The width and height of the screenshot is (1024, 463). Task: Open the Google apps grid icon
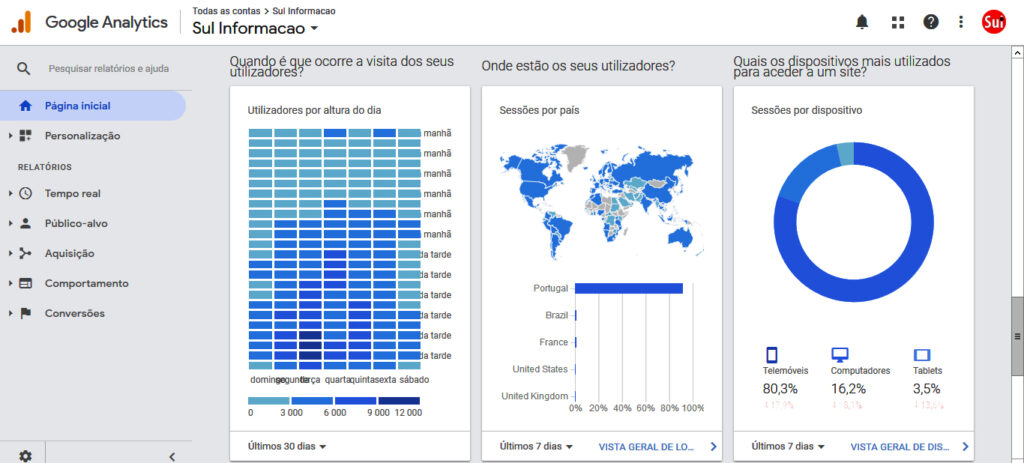point(898,22)
